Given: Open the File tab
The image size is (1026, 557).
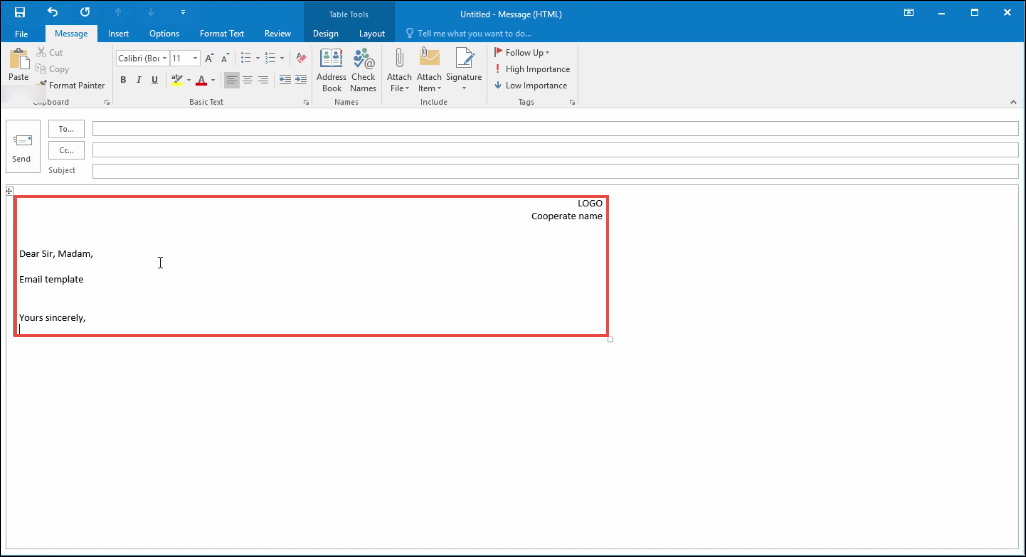Looking at the screenshot, I should (x=22, y=33).
